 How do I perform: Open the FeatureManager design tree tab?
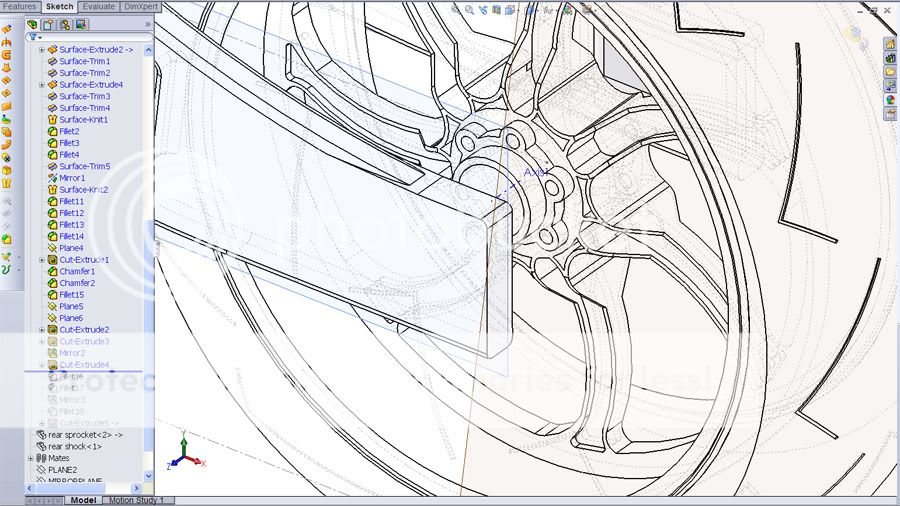pos(33,25)
